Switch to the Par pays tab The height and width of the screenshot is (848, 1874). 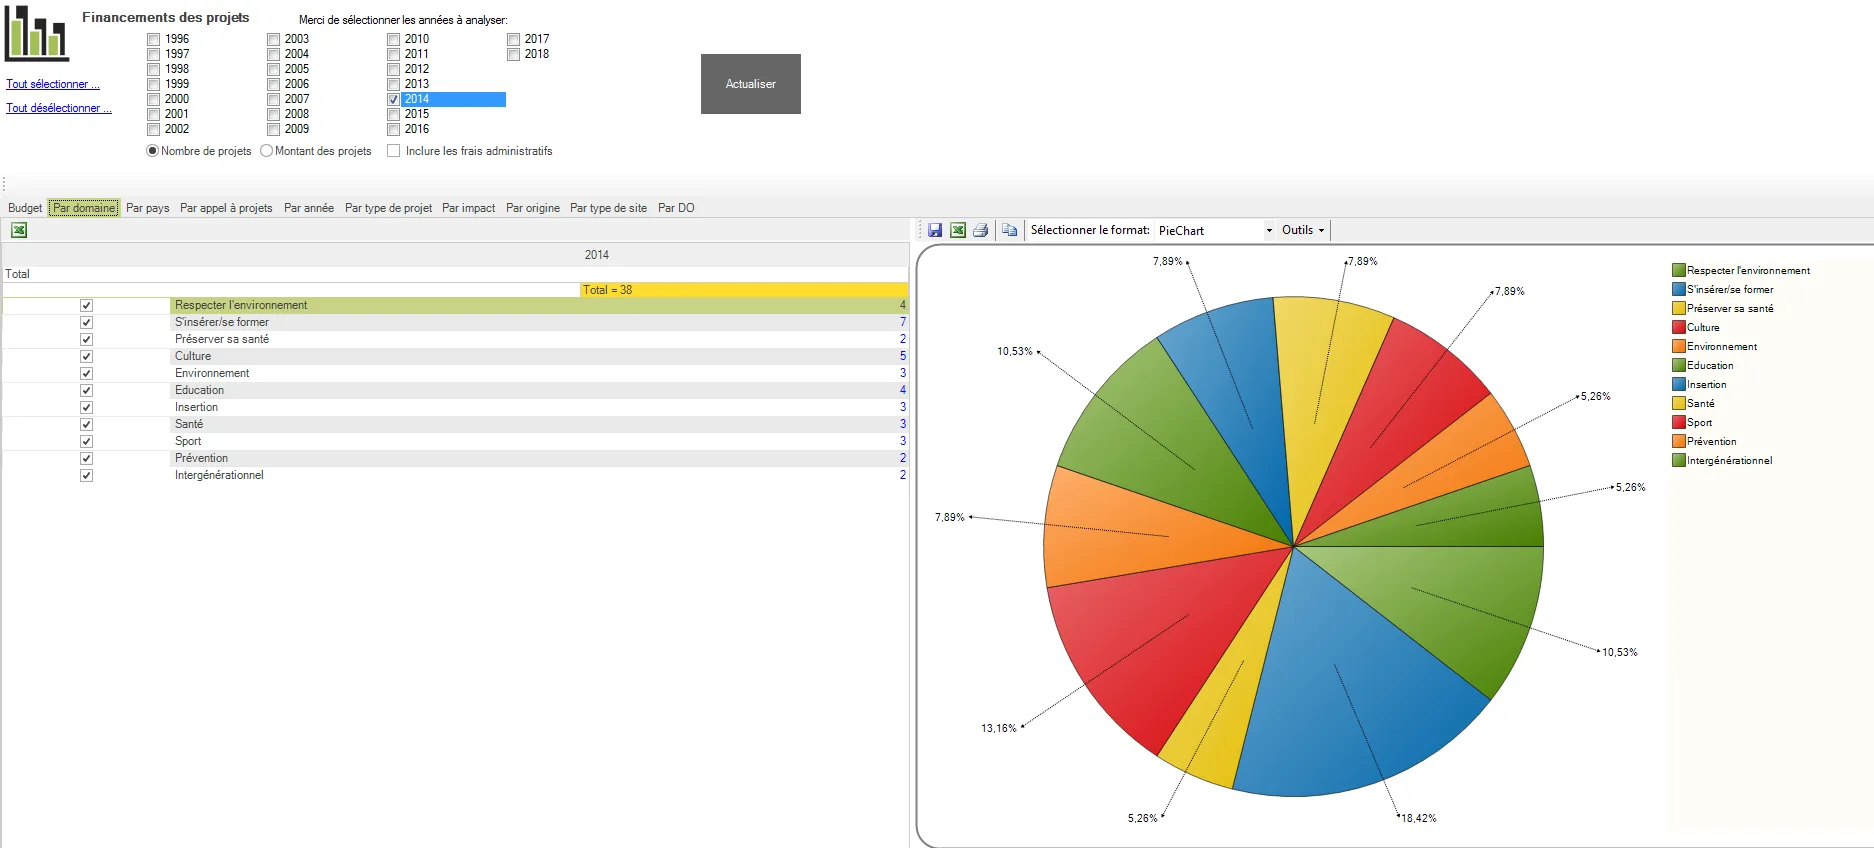coord(148,208)
